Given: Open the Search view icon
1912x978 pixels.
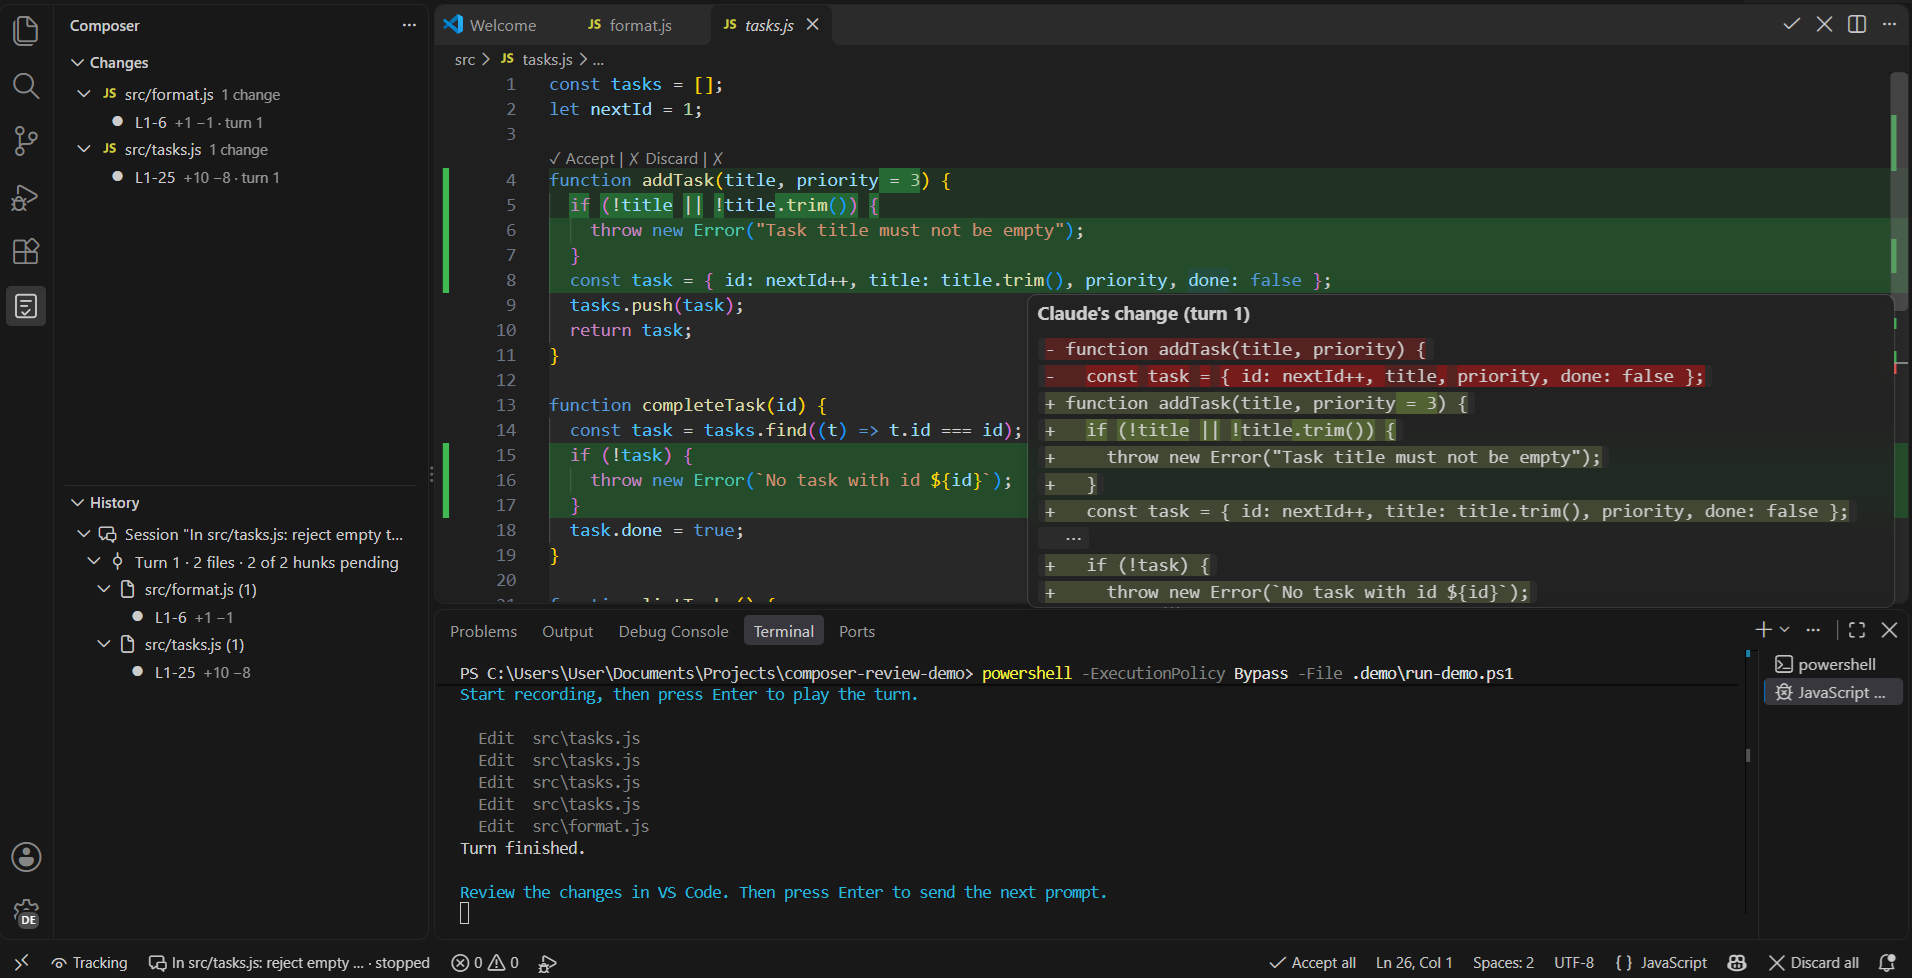Looking at the screenshot, I should click(x=26, y=86).
